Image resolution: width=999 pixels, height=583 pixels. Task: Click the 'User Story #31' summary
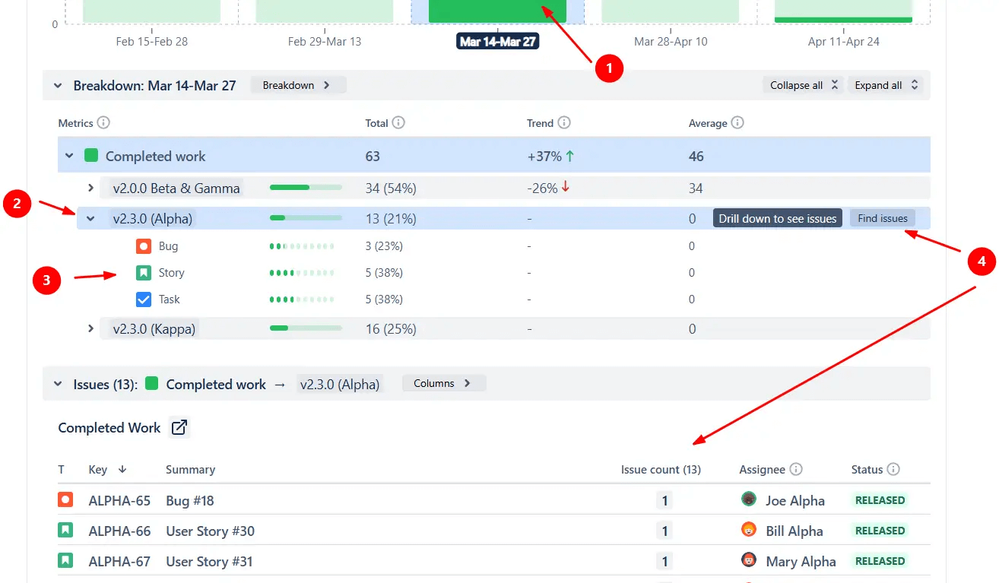[x=209, y=561]
